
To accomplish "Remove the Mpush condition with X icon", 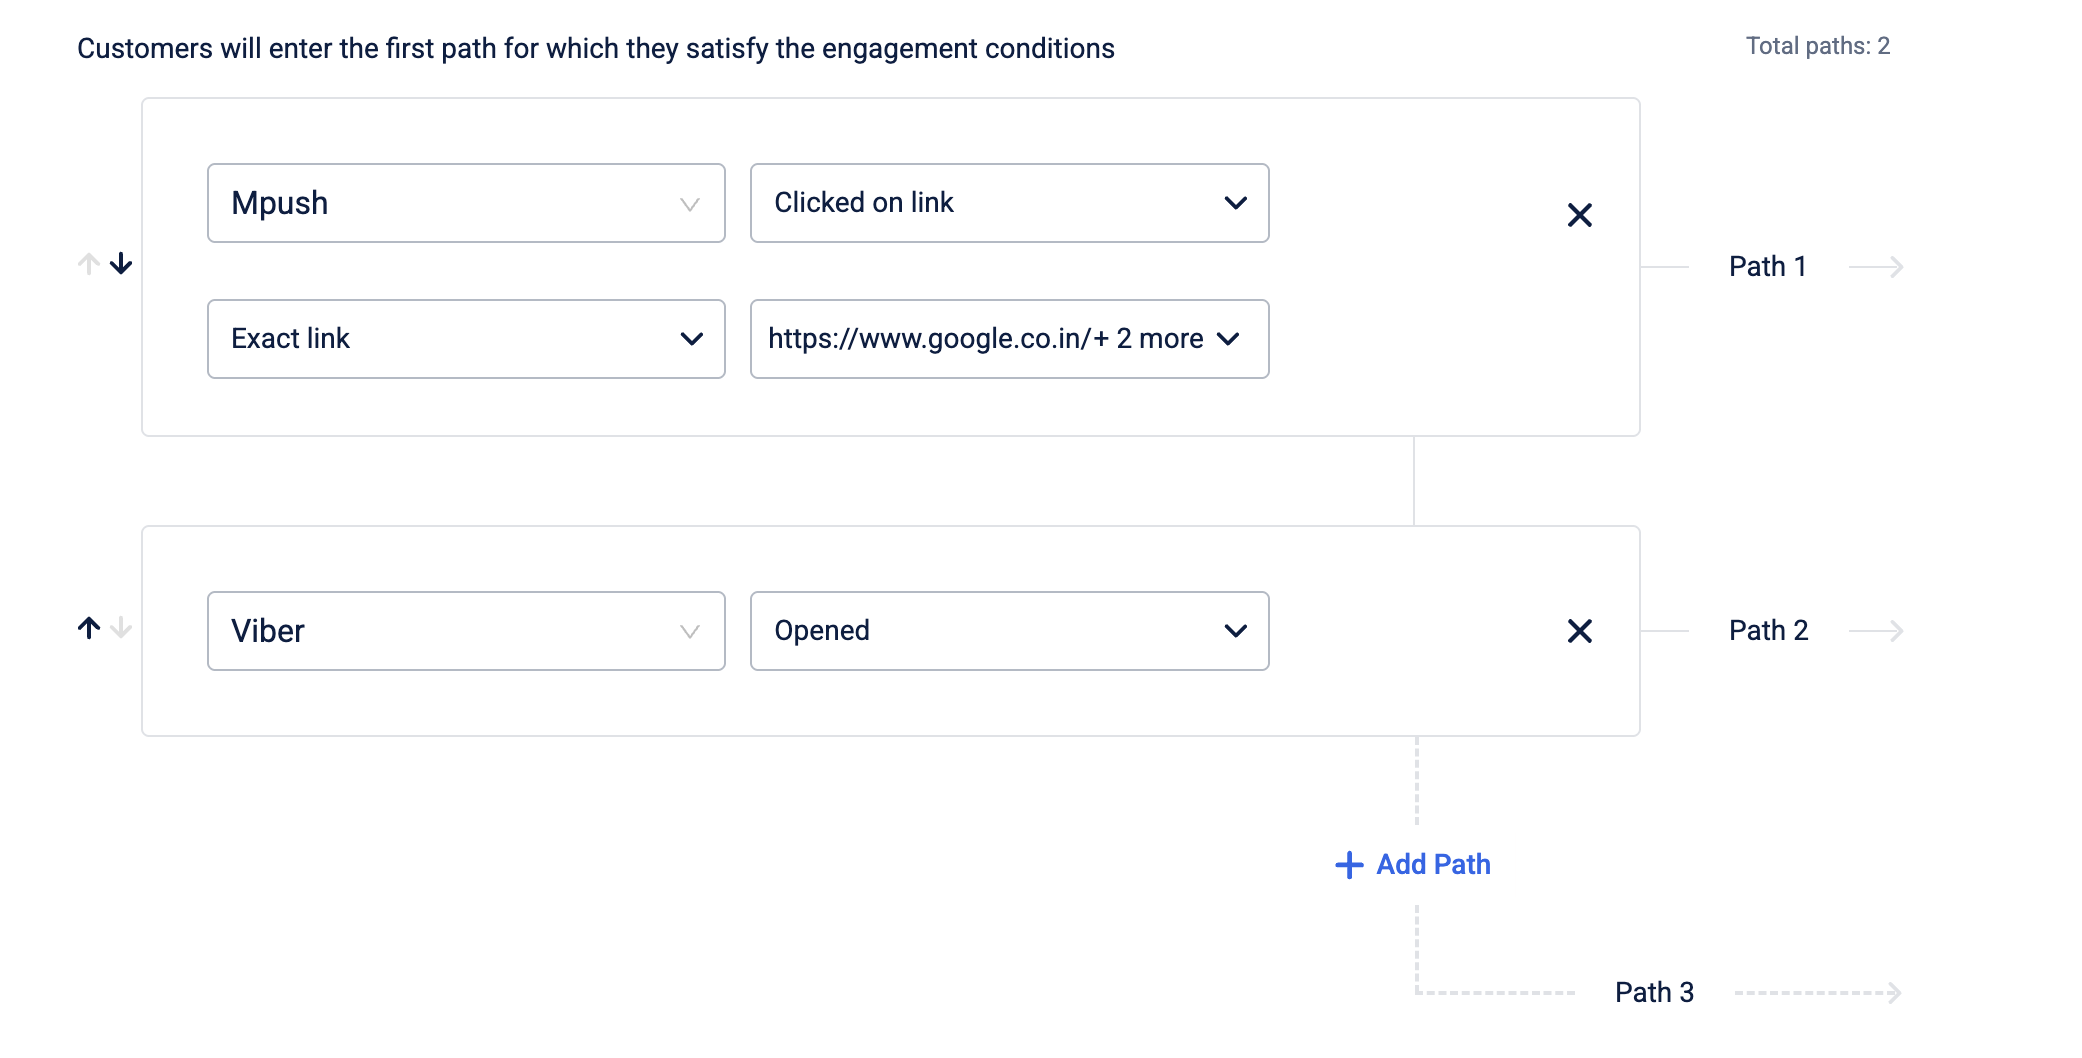I will pos(1580,215).
